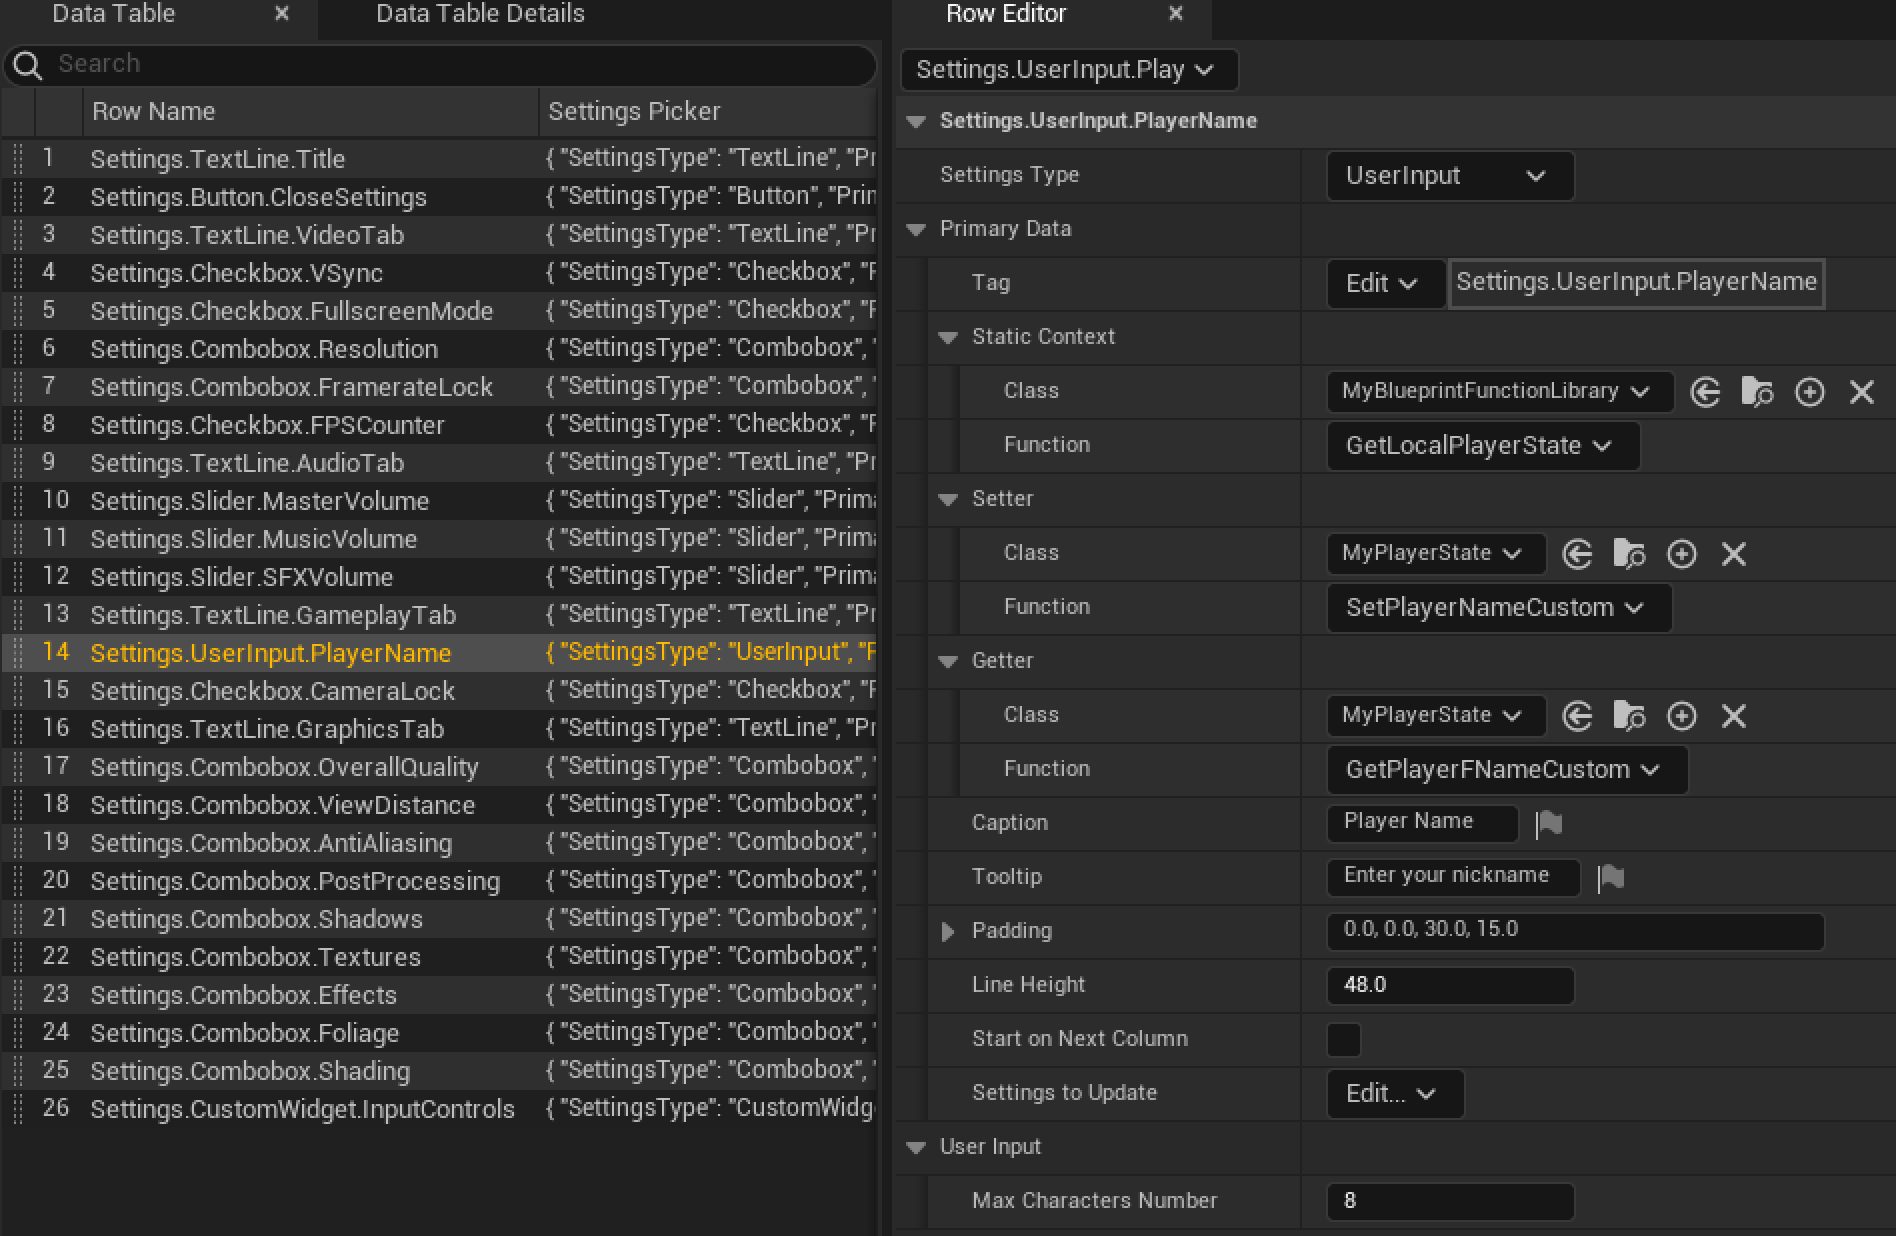Switch to the Data Table Details tab
Viewport: 1896px width, 1236px height.
coord(479,14)
